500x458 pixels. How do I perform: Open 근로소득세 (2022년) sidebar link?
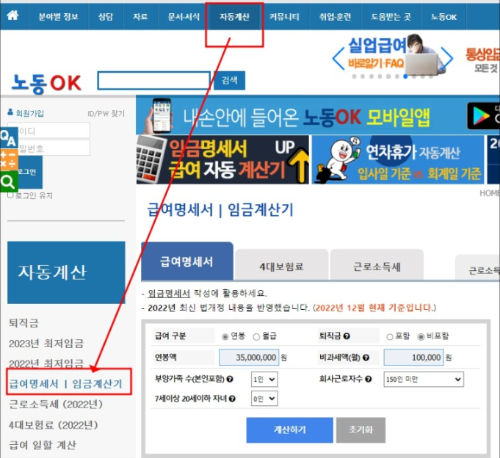[56, 404]
